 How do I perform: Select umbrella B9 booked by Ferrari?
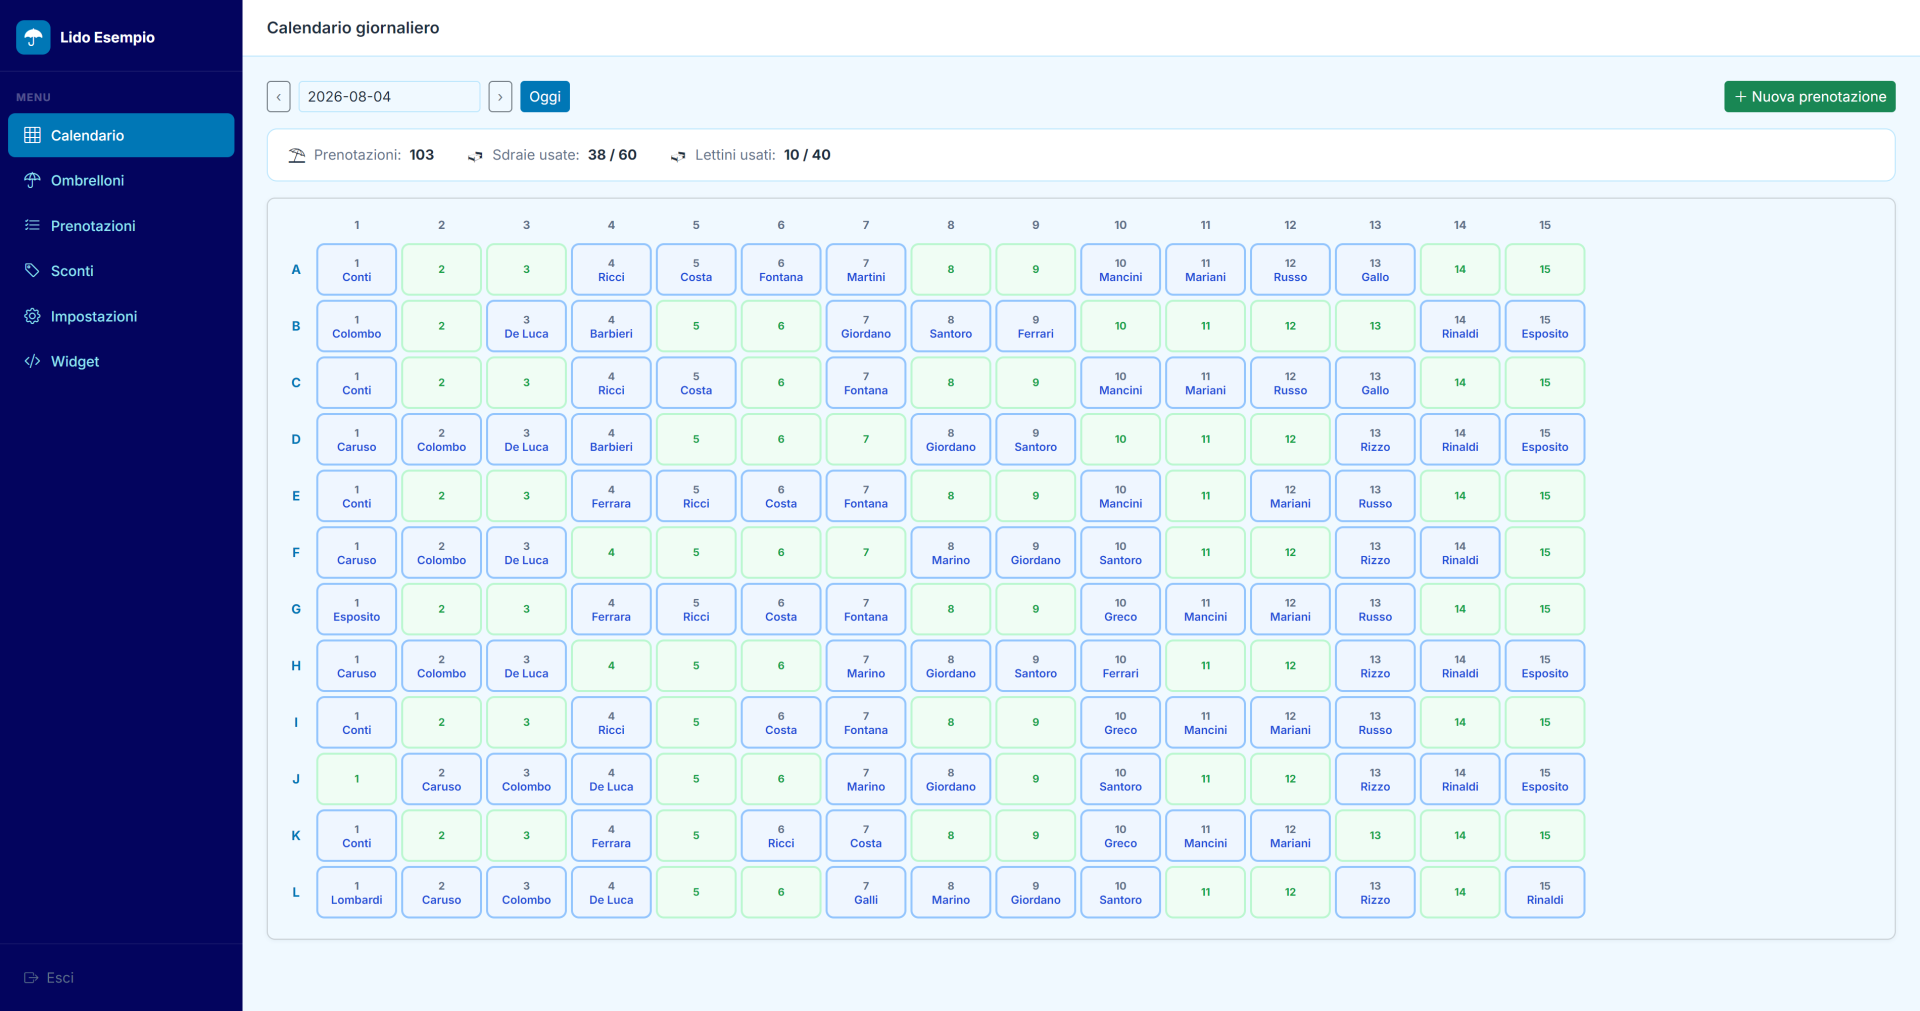(1036, 327)
